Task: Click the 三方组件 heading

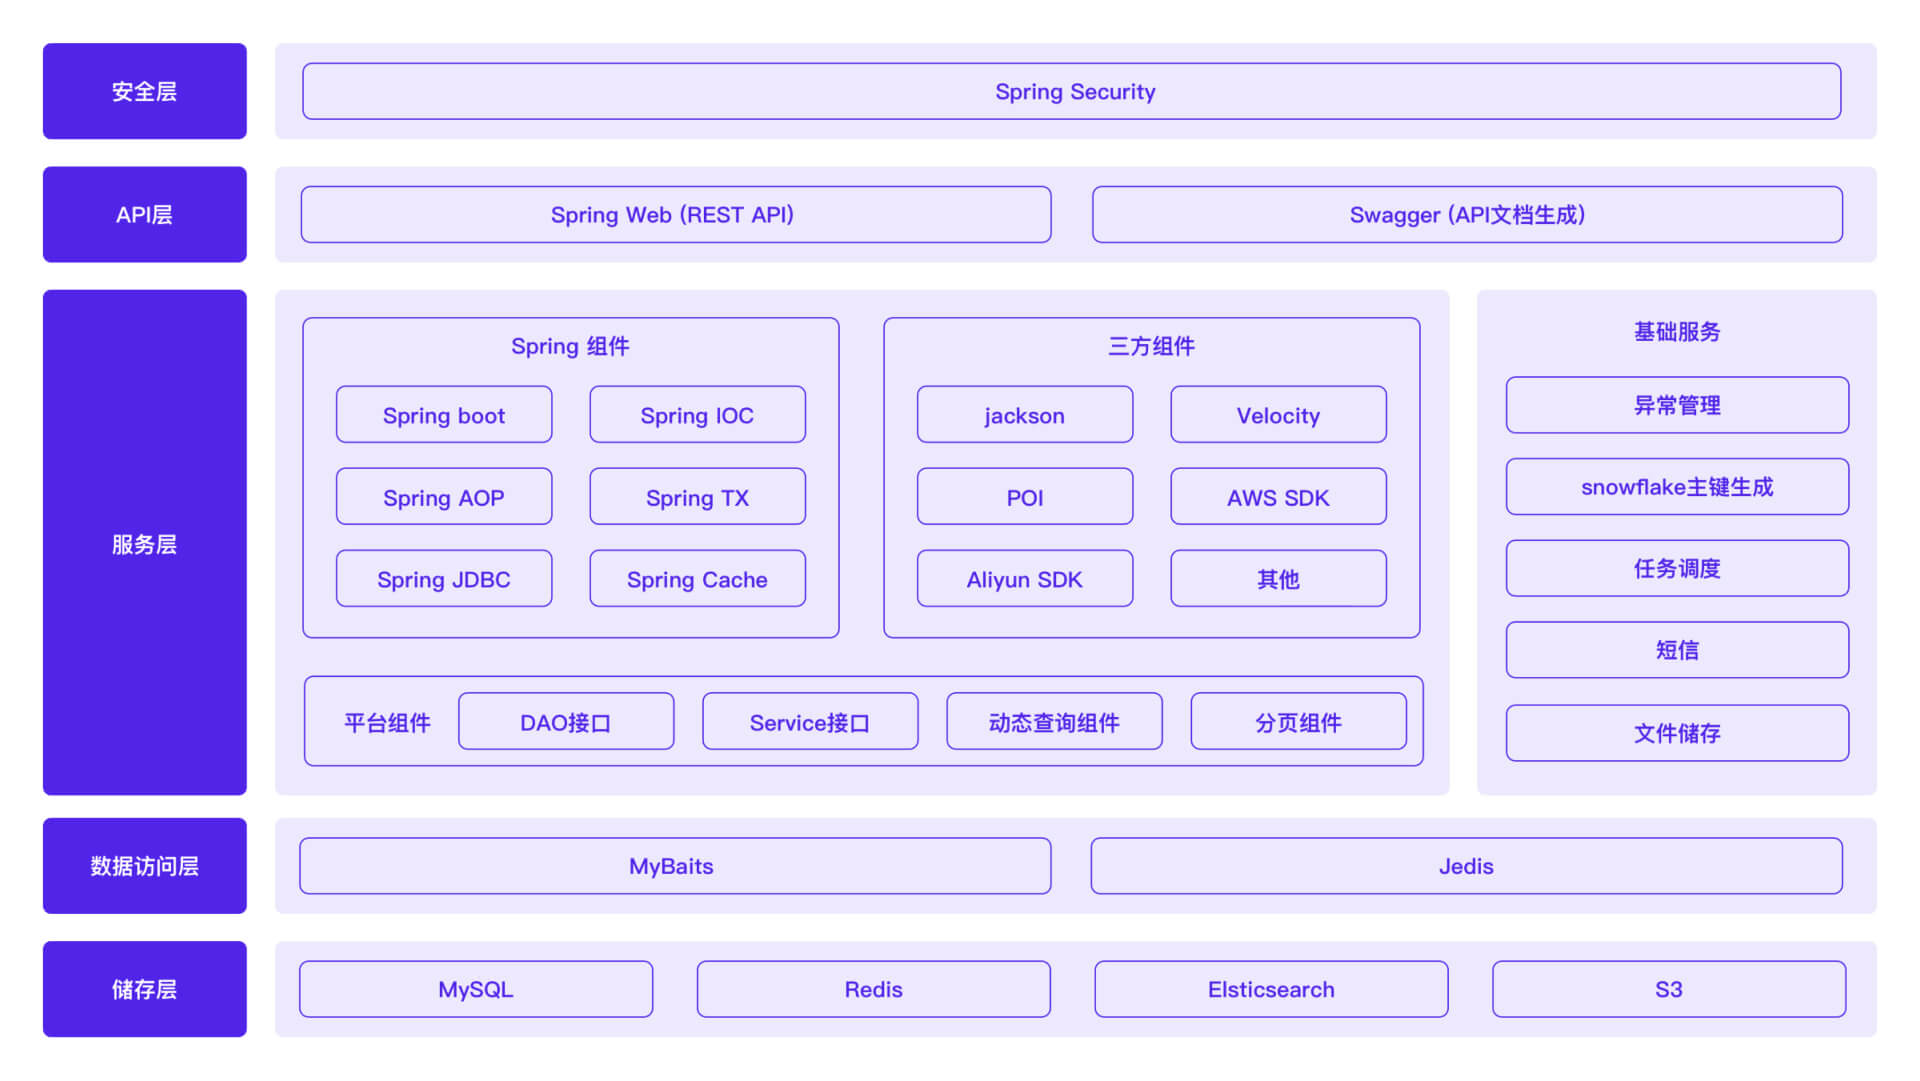Action: 1151,346
